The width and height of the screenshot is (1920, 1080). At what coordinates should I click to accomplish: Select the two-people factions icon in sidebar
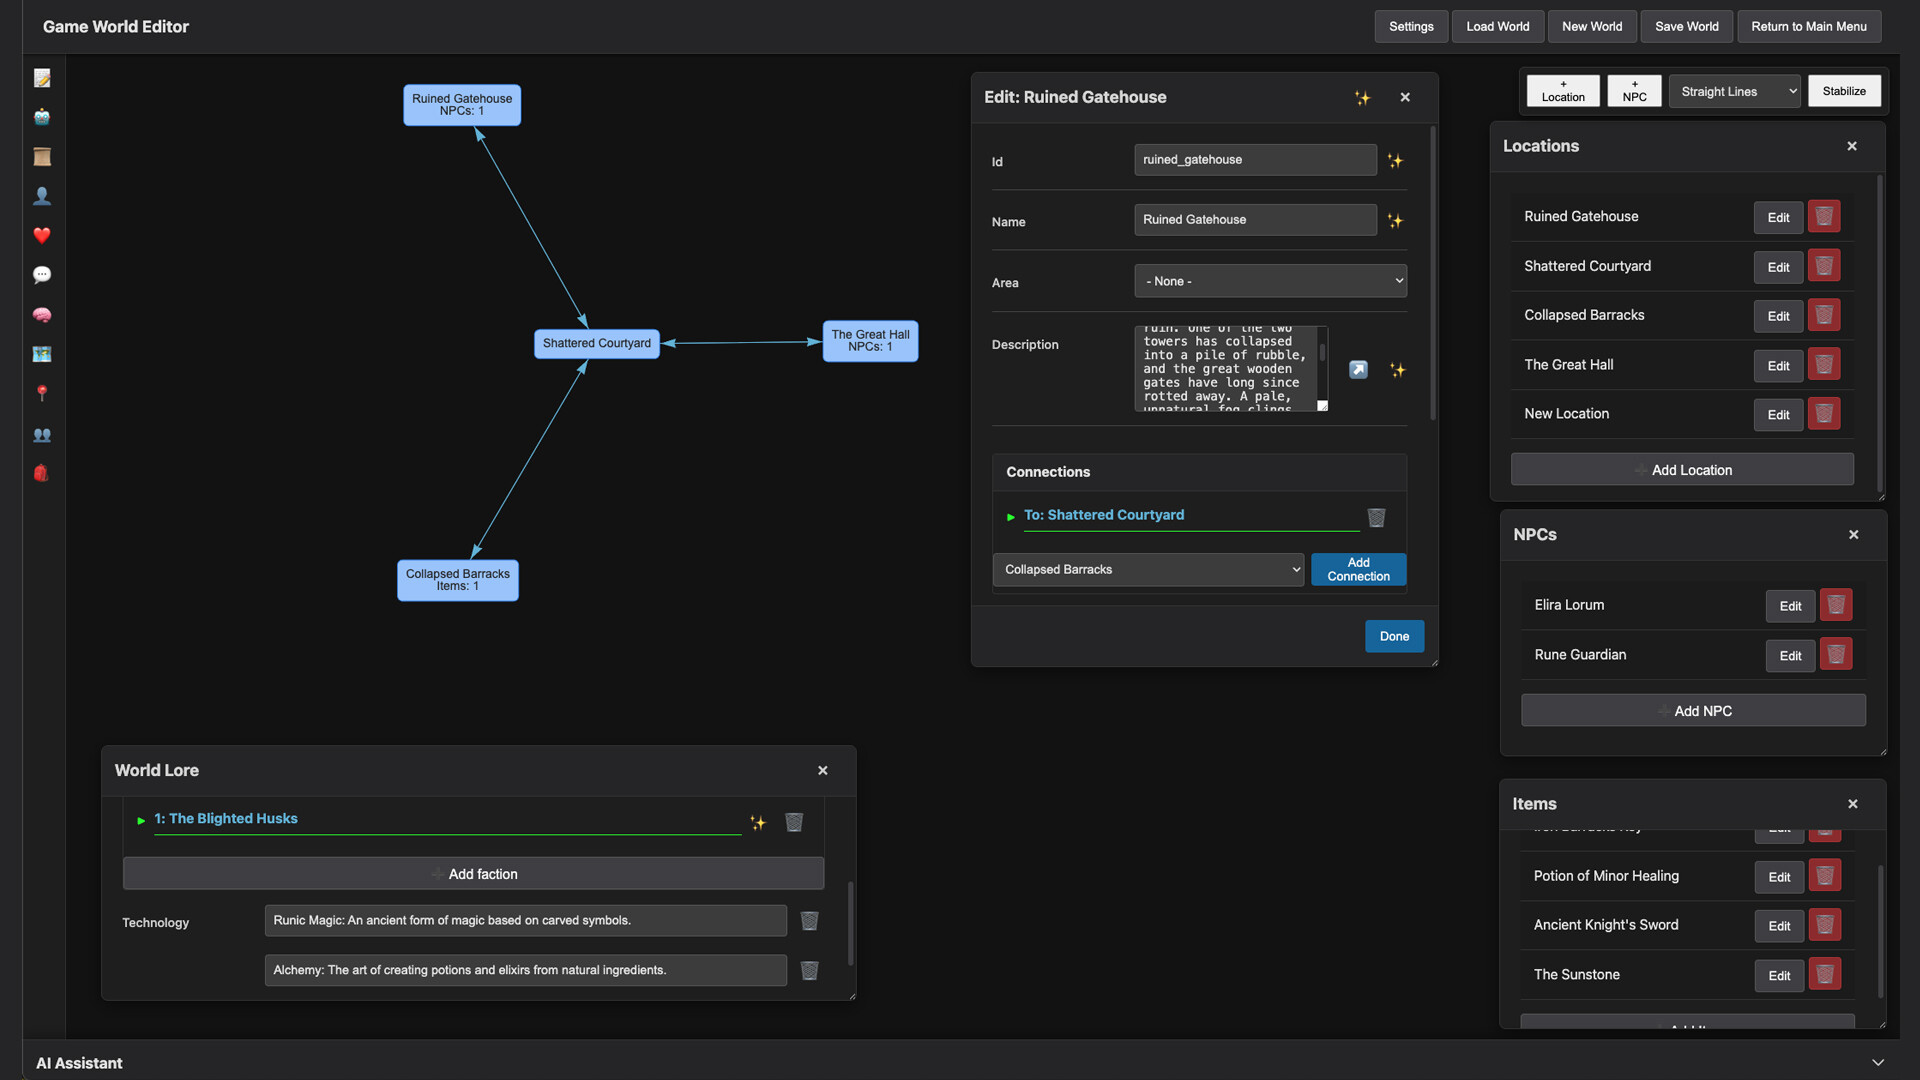[42, 435]
